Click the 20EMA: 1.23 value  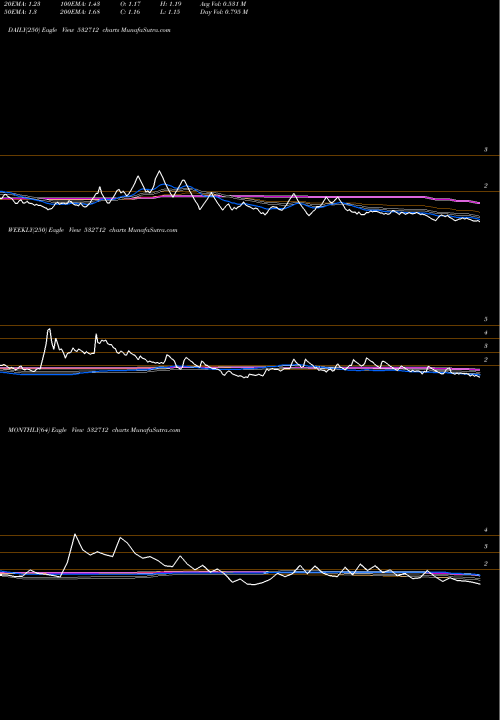[24, 4]
